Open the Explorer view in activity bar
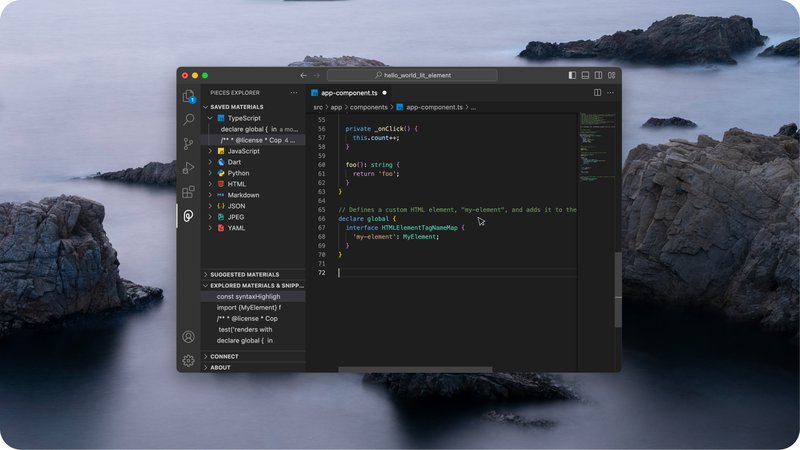 pos(189,96)
